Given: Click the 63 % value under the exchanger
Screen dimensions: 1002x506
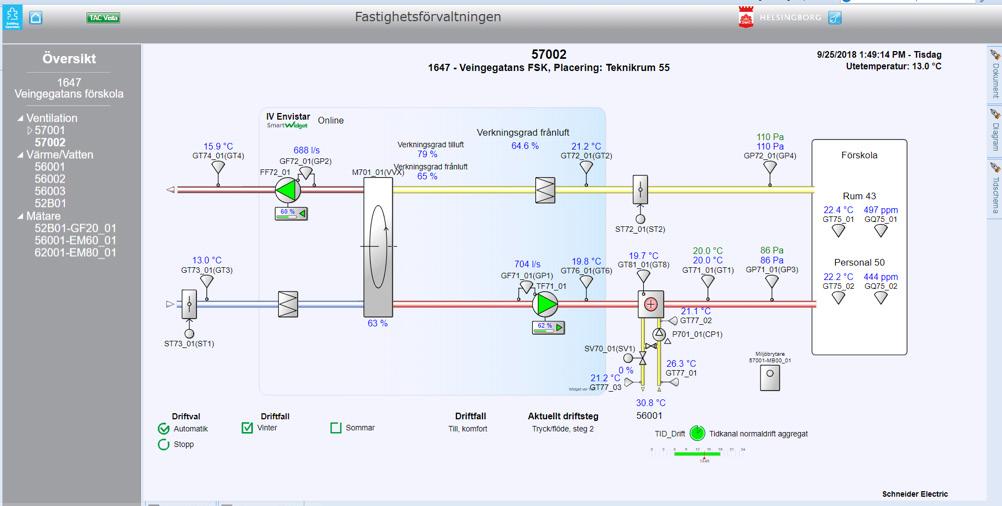Looking at the screenshot, I should tap(378, 323).
